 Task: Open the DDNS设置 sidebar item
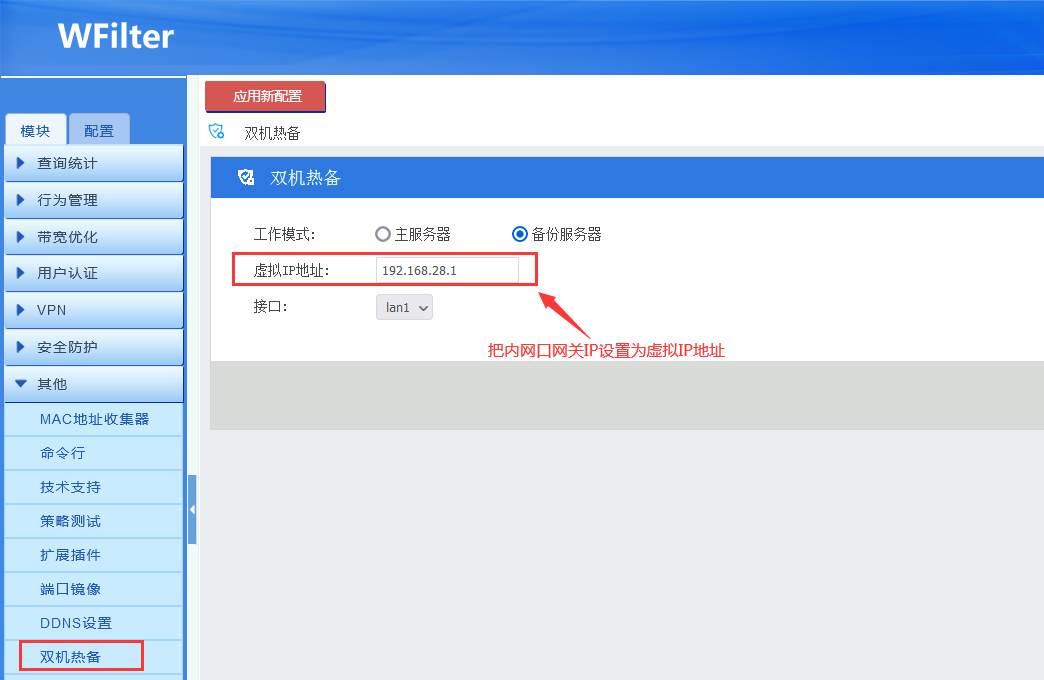click(76, 623)
